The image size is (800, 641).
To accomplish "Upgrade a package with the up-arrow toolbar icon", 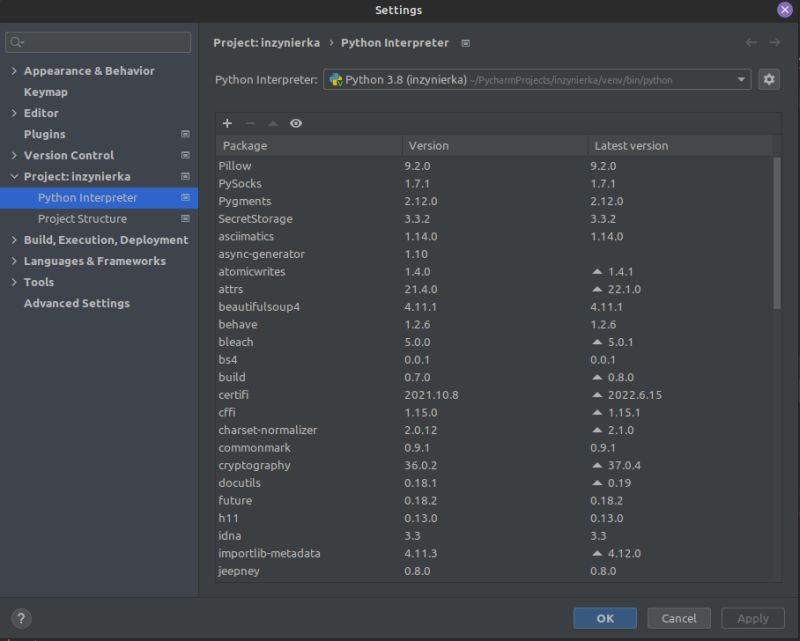I will point(271,123).
